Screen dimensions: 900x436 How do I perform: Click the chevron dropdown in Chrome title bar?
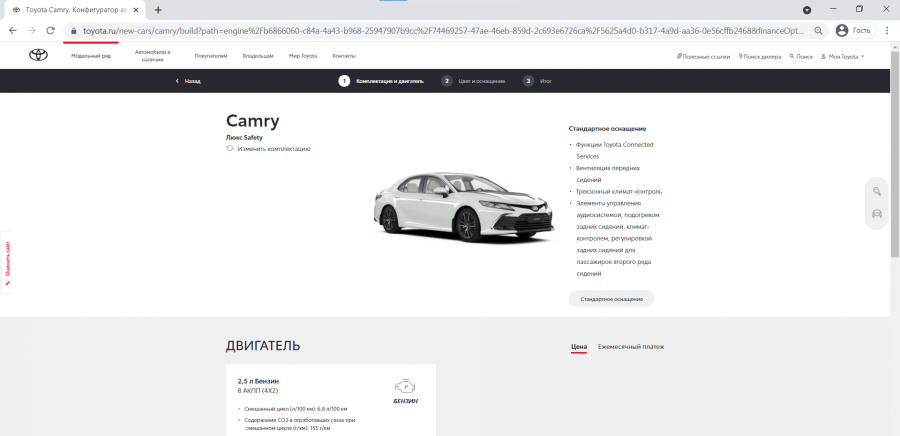pyautogui.click(x=807, y=10)
